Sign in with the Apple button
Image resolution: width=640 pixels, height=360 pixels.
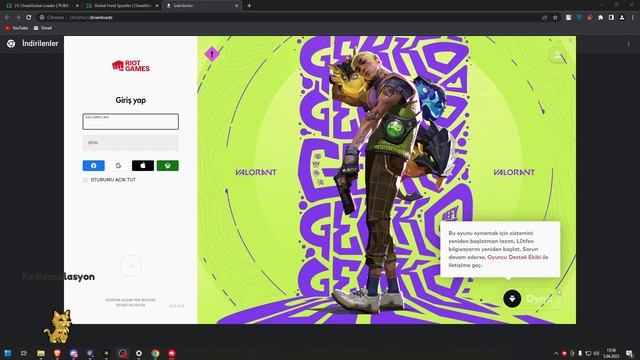[x=143, y=165]
